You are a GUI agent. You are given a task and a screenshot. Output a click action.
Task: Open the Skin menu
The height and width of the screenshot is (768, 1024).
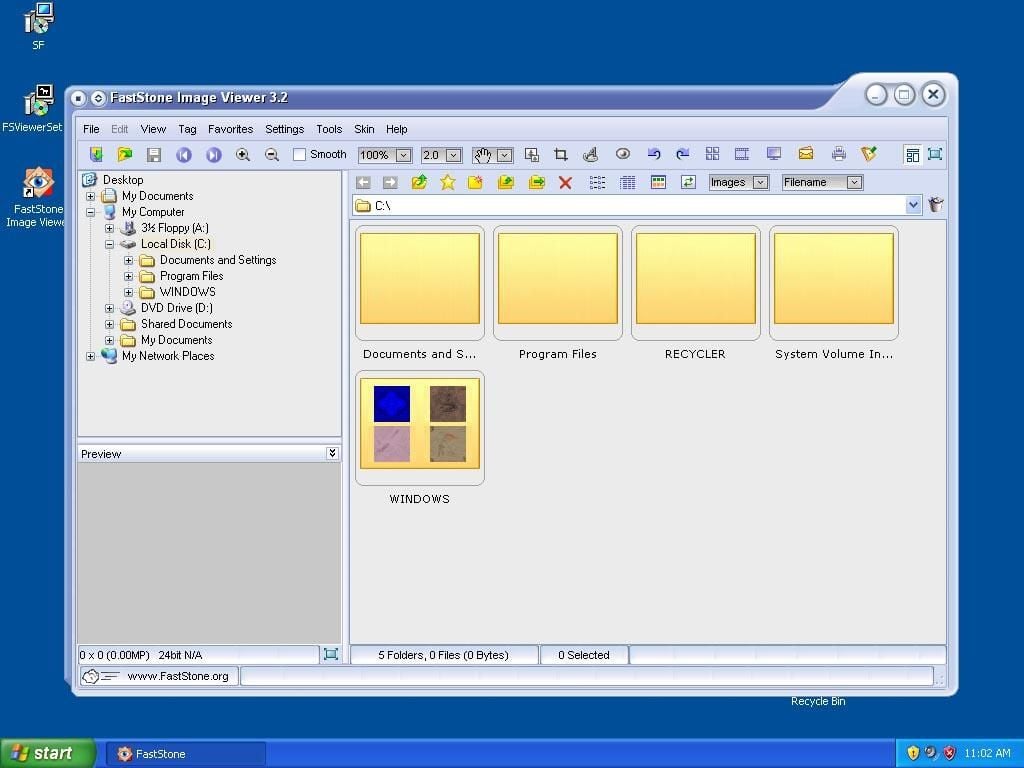(364, 129)
